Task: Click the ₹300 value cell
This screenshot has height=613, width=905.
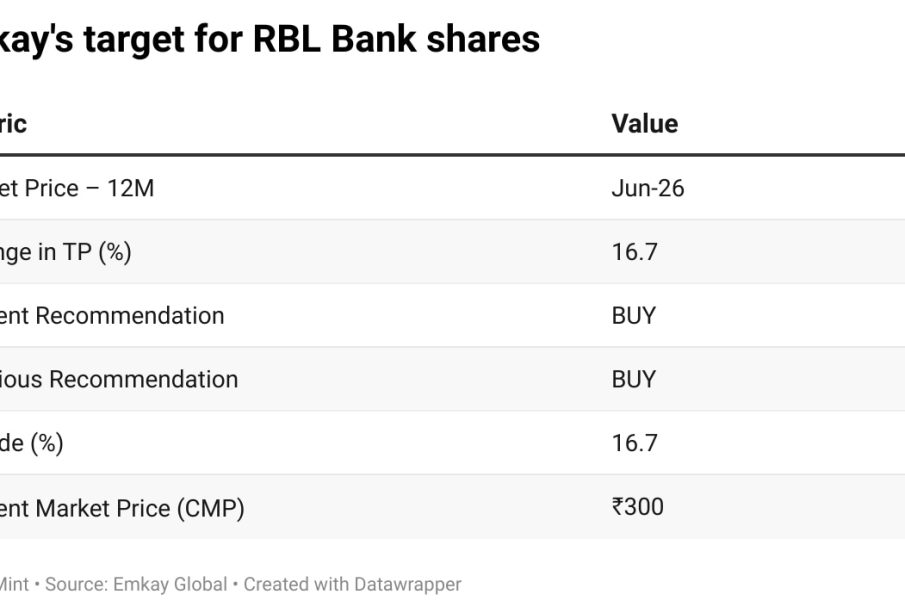Action: [637, 507]
